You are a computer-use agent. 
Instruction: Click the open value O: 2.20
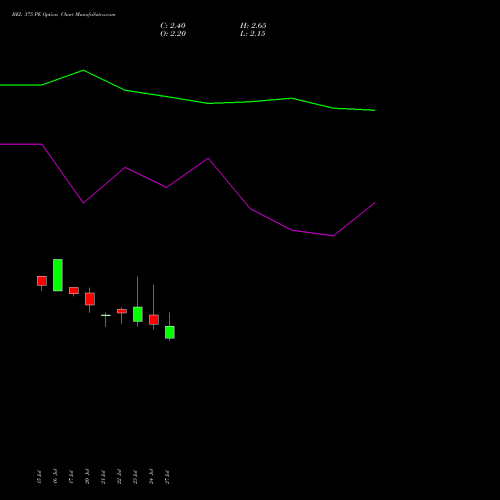click(x=173, y=34)
